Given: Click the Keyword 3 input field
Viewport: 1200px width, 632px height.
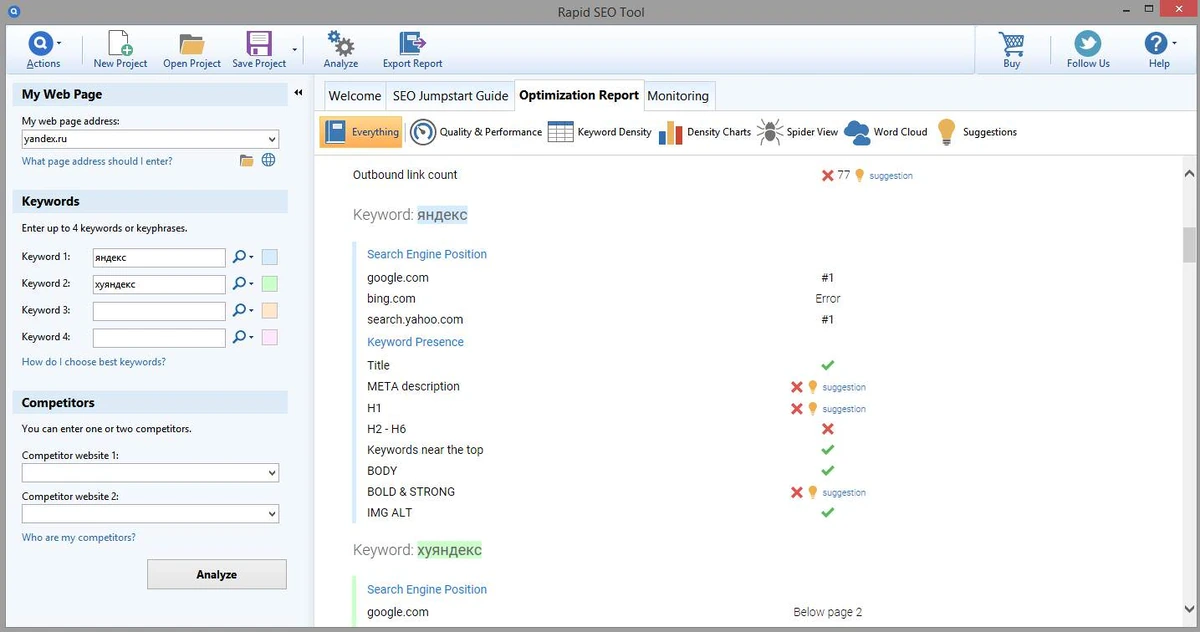Looking at the screenshot, I should [x=158, y=311].
